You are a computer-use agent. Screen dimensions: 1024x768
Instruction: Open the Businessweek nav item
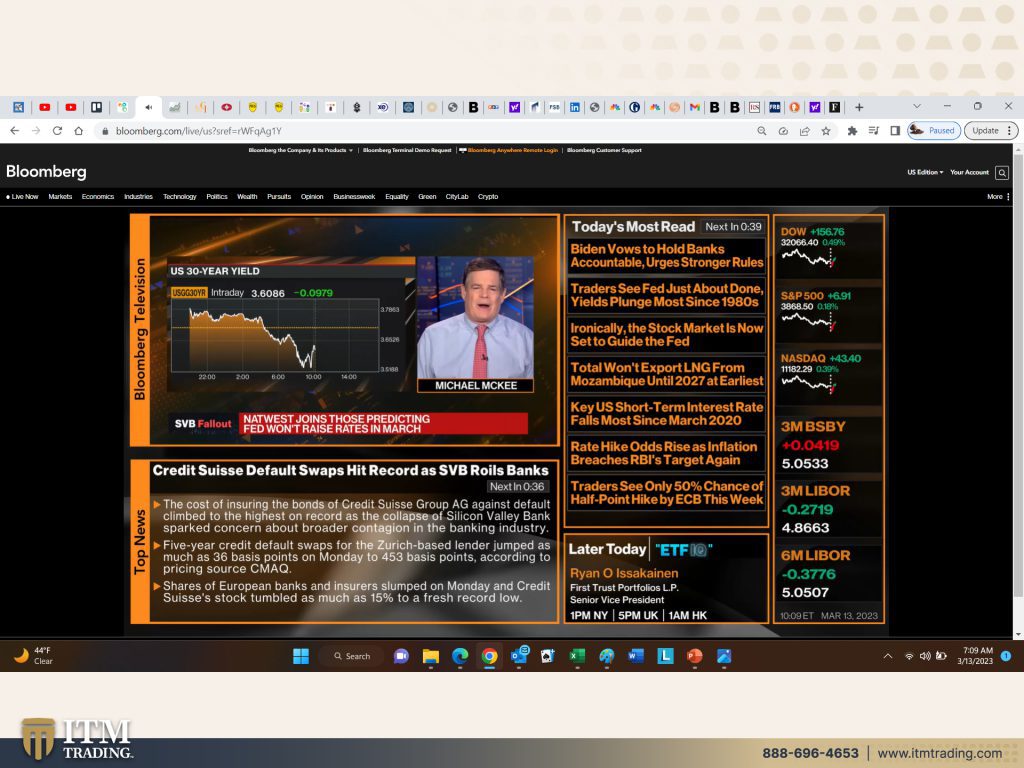354,197
